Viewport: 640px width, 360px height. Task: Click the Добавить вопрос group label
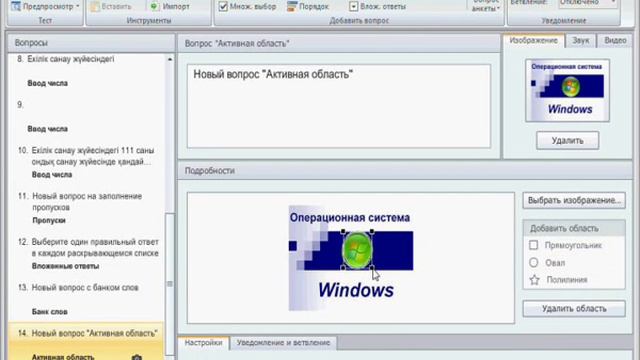click(359, 20)
